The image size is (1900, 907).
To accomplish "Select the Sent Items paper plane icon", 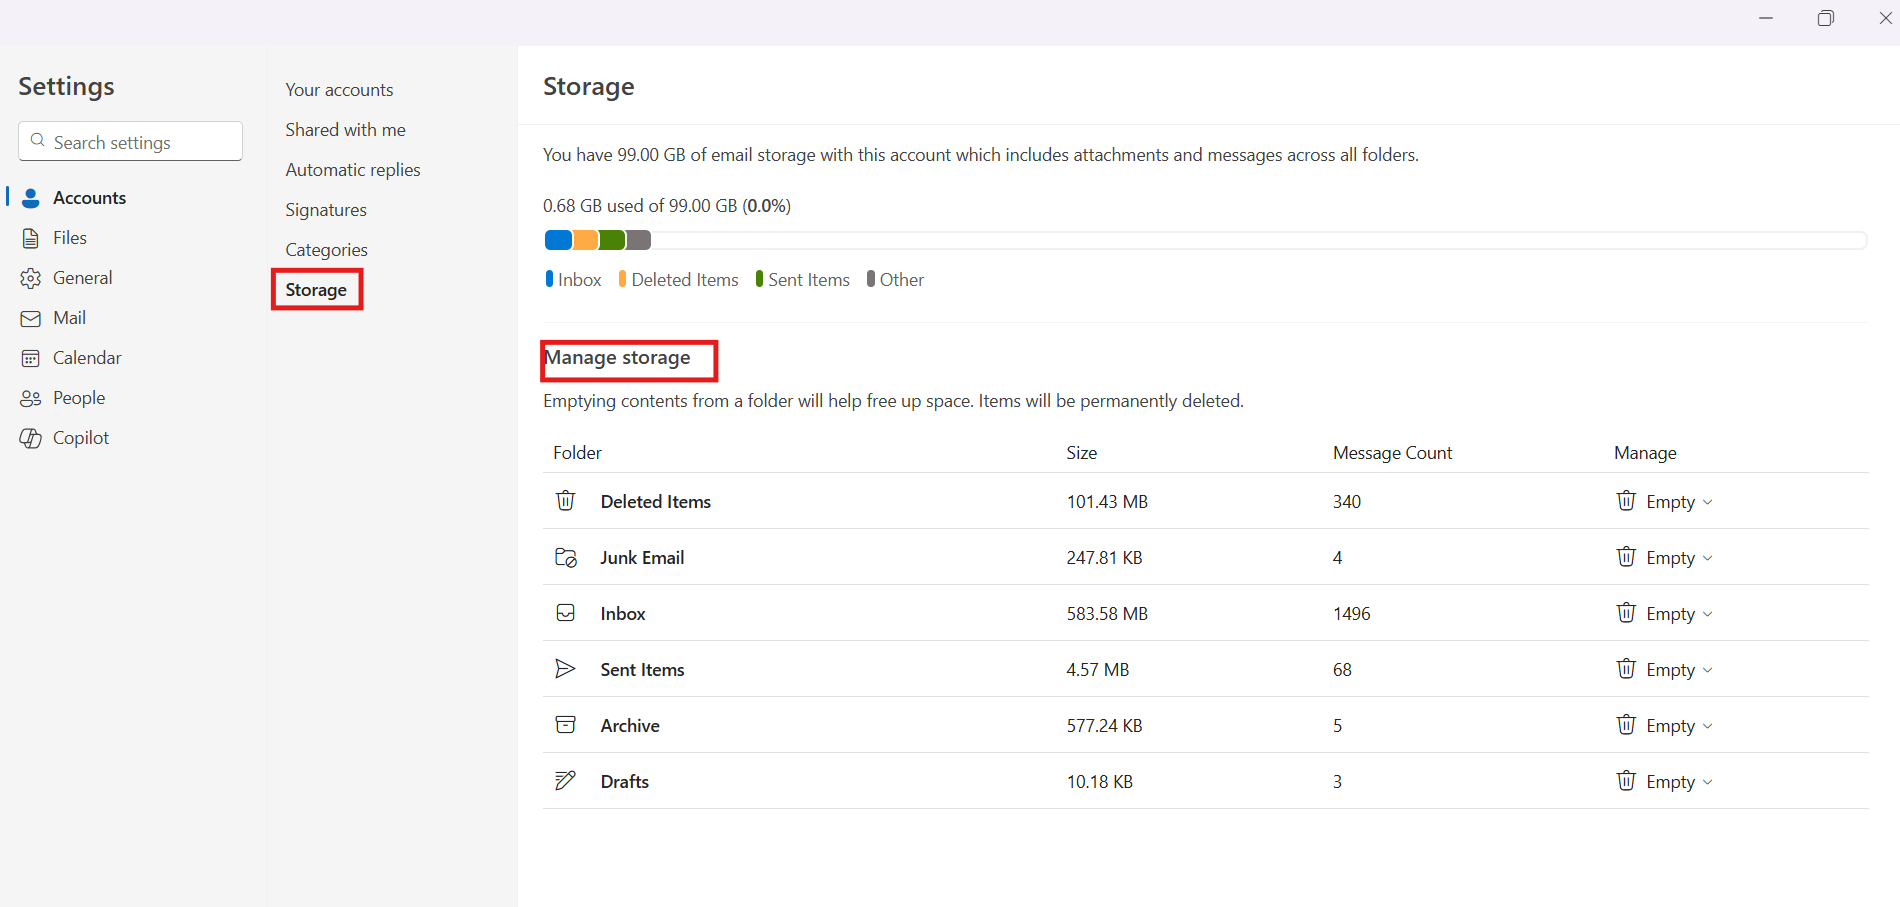I will (x=566, y=669).
